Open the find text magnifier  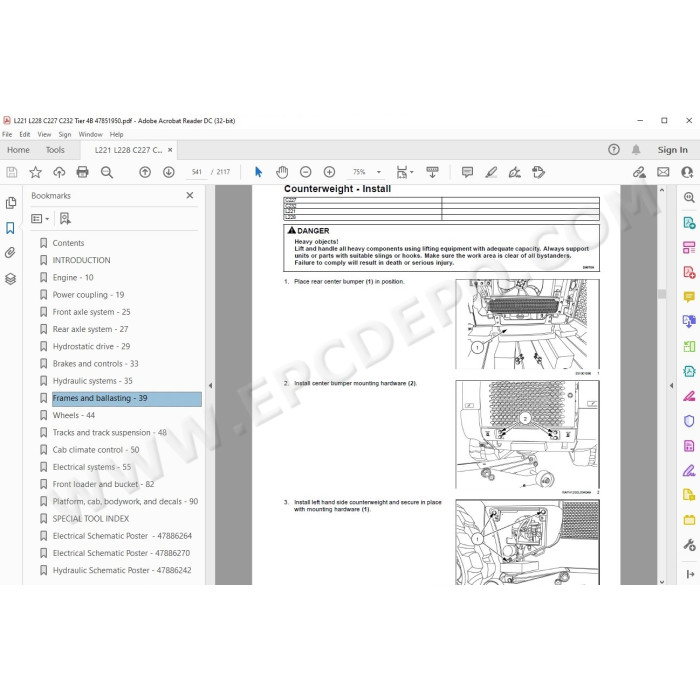tap(107, 172)
